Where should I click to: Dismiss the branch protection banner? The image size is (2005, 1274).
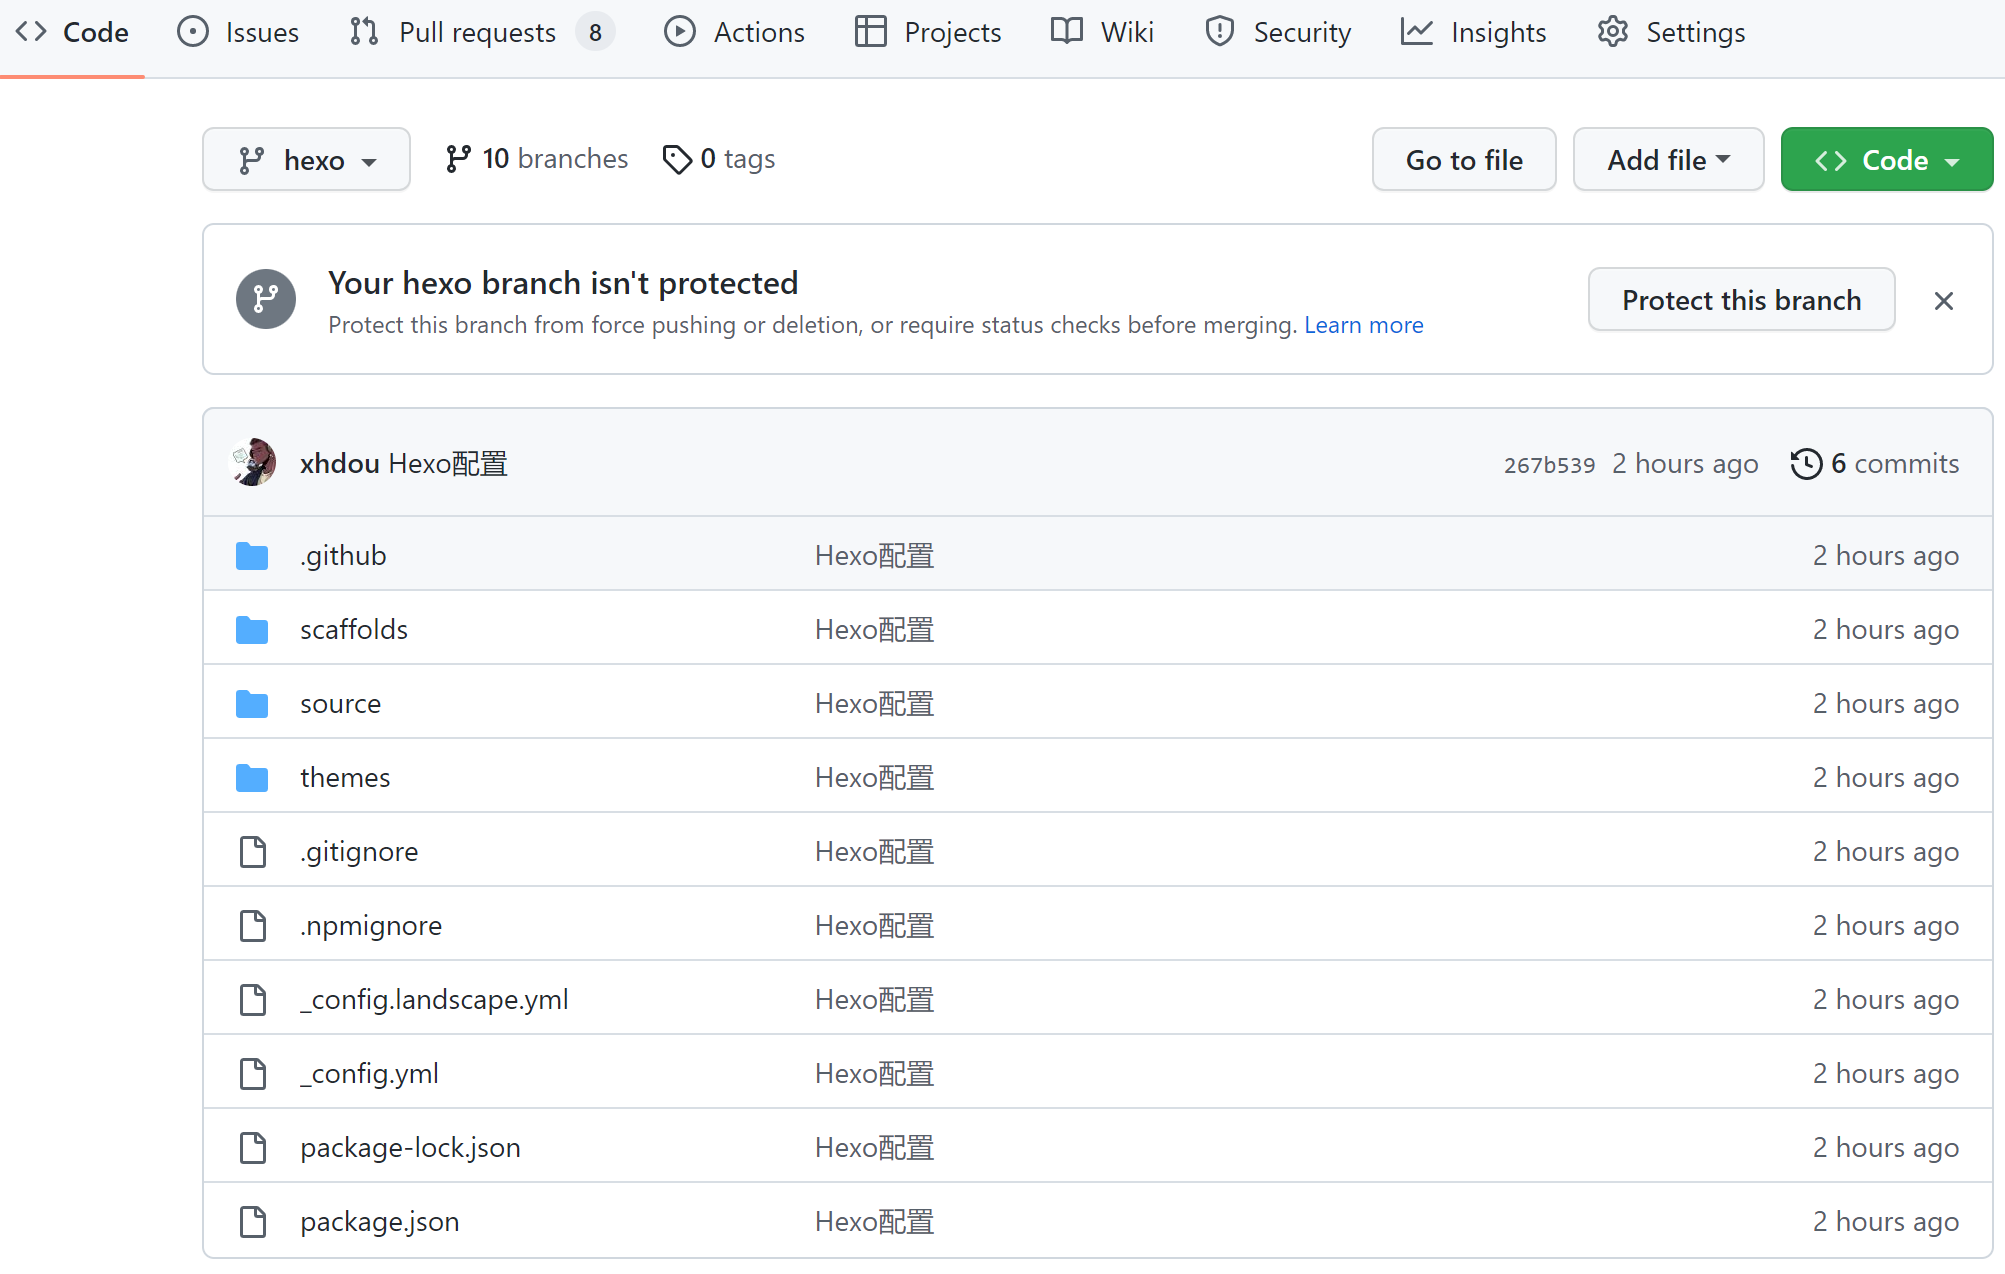1943,301
